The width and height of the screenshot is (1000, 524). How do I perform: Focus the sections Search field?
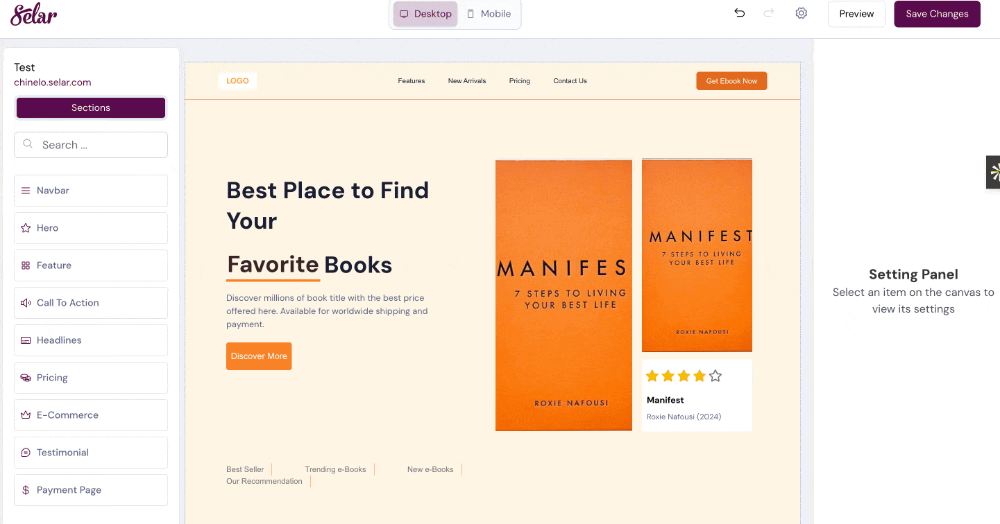[91, 145]
